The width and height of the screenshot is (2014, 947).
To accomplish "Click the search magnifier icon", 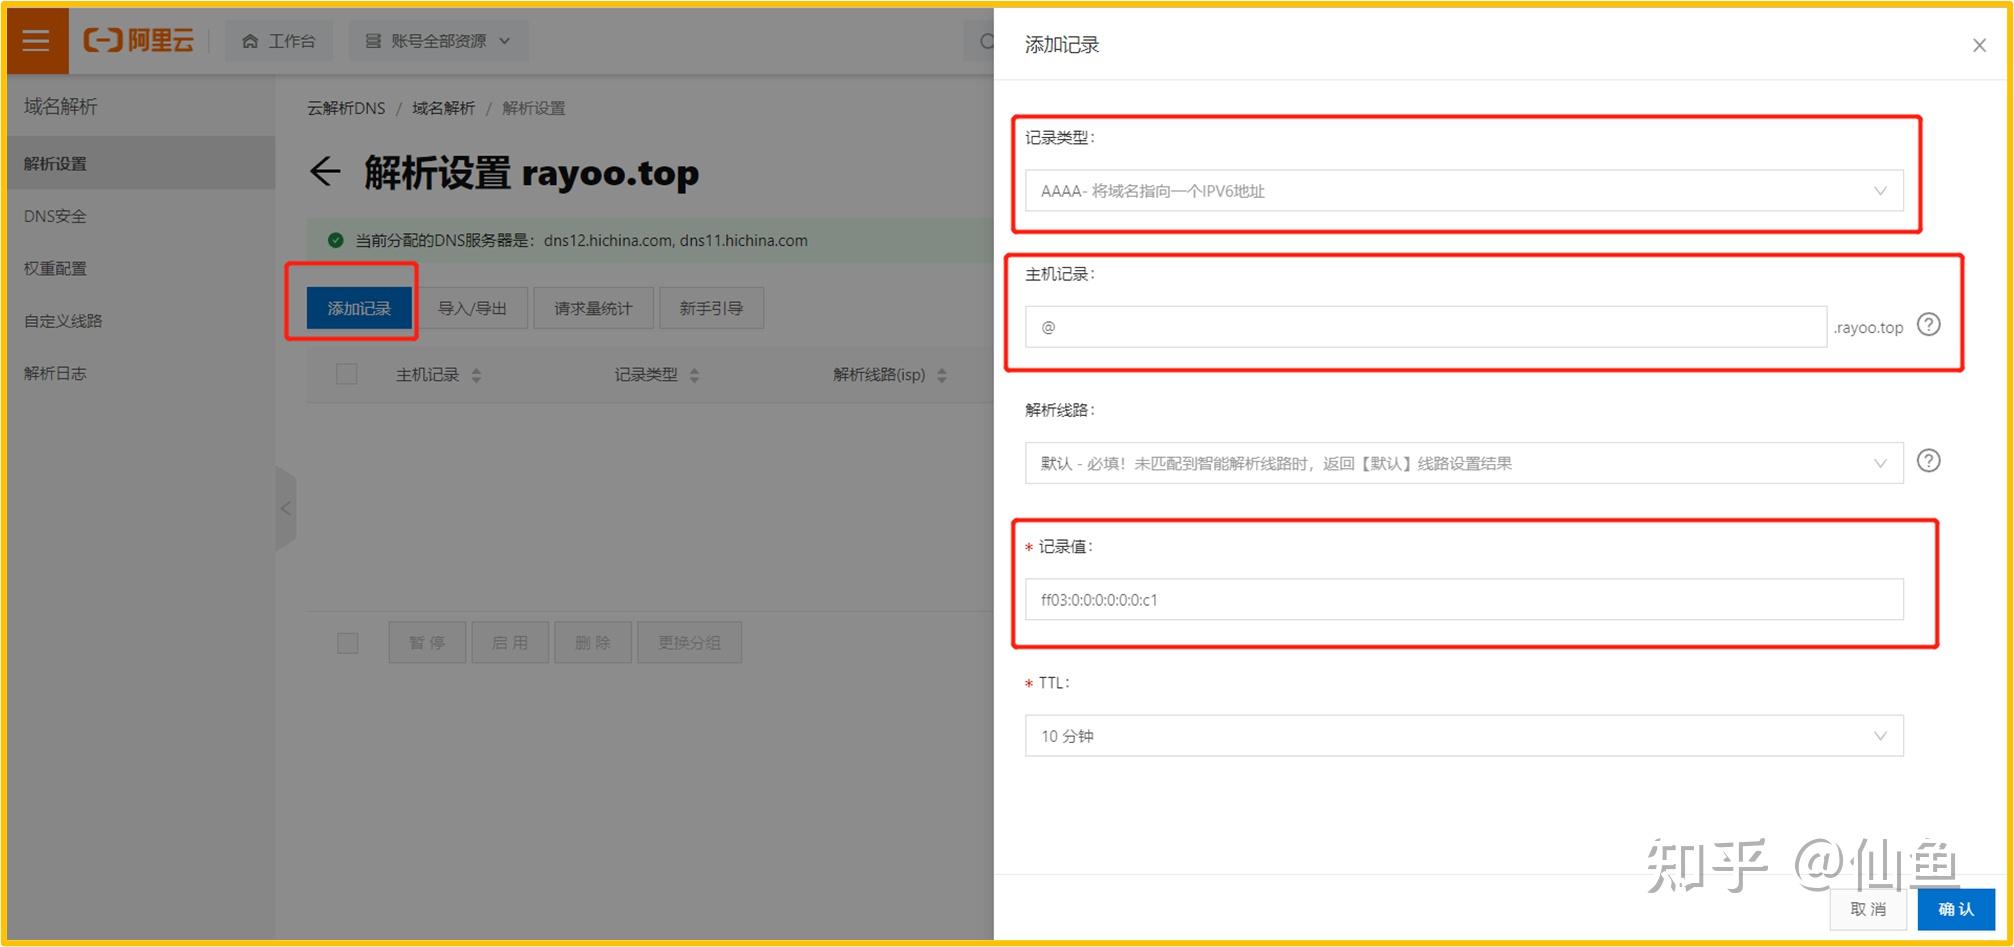I will tap(986, 41).
